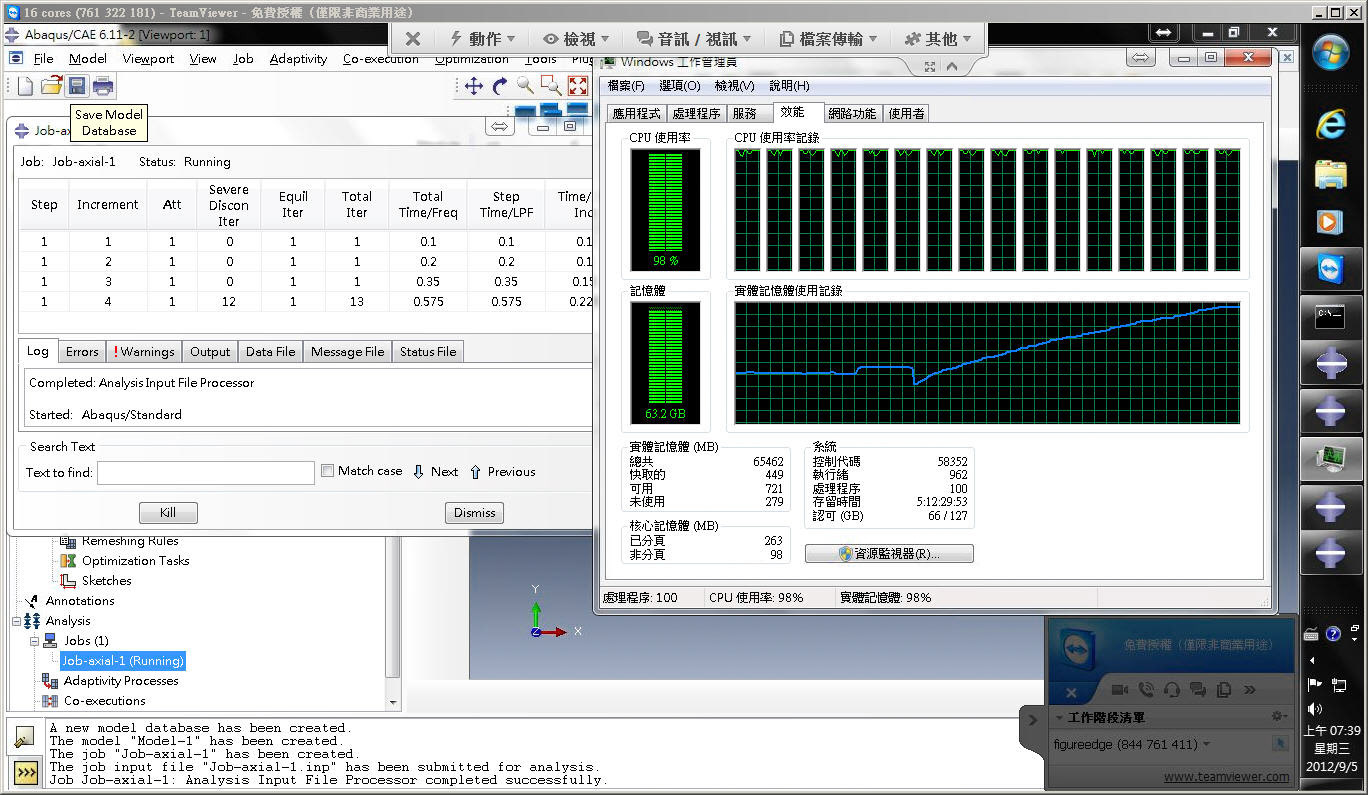Collapse the Jobs (1) tree node

pyautogui.click(x=33, y=641)
